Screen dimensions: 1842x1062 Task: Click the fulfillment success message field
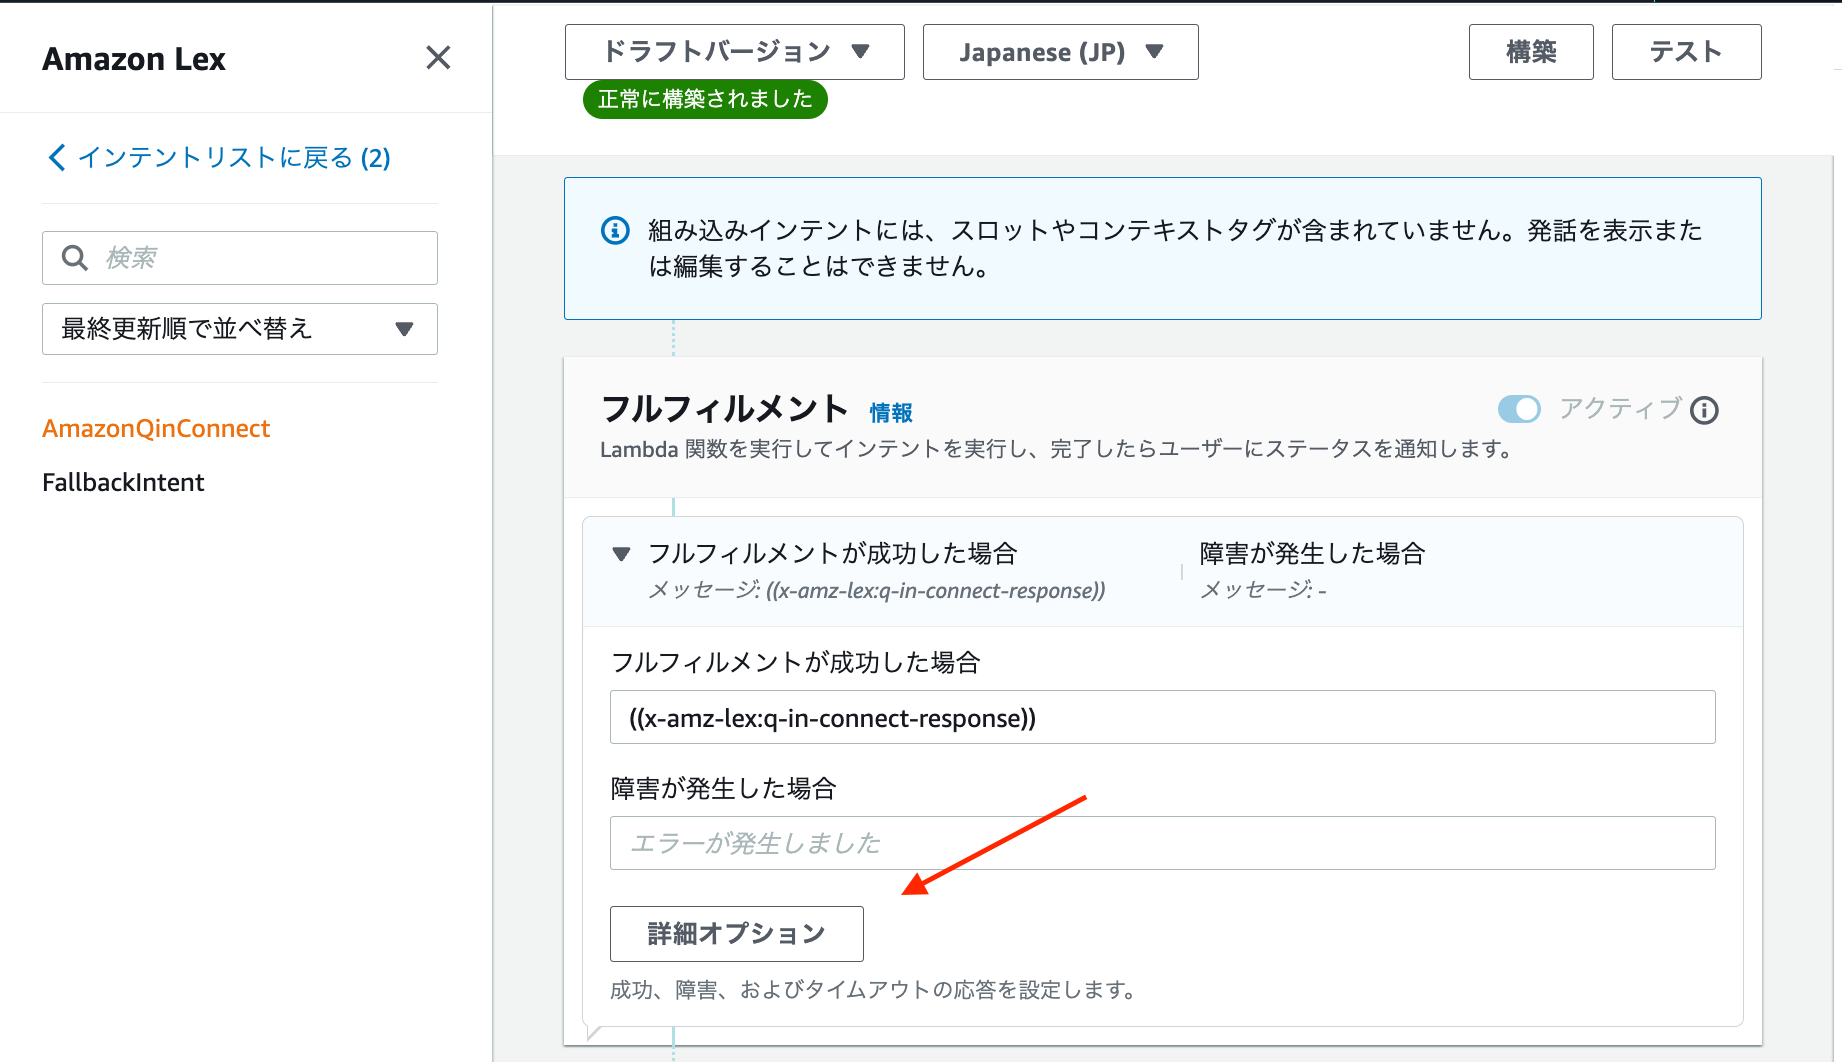[1163, 718]
